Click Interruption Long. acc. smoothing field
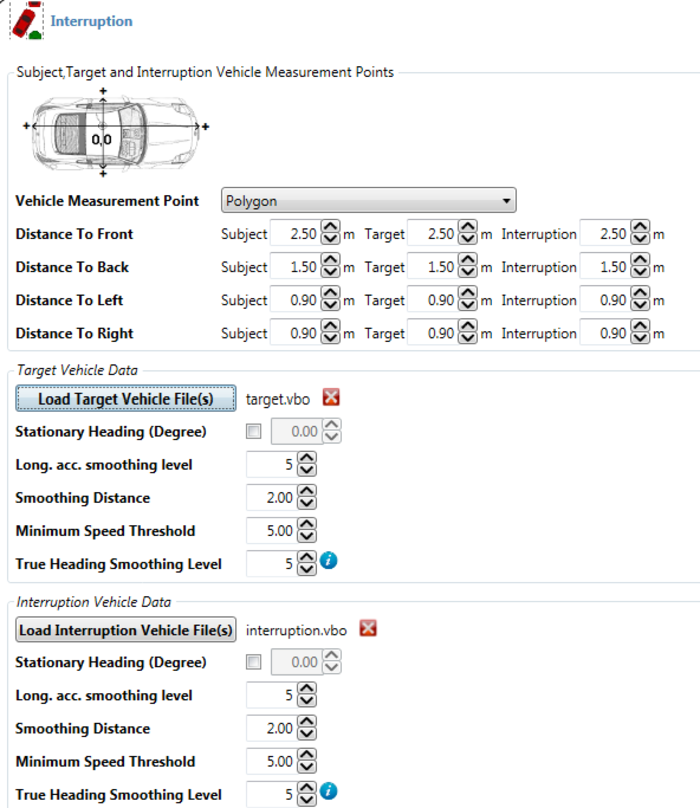Screen dimensions: 700x808 click(x=272, y=695)
